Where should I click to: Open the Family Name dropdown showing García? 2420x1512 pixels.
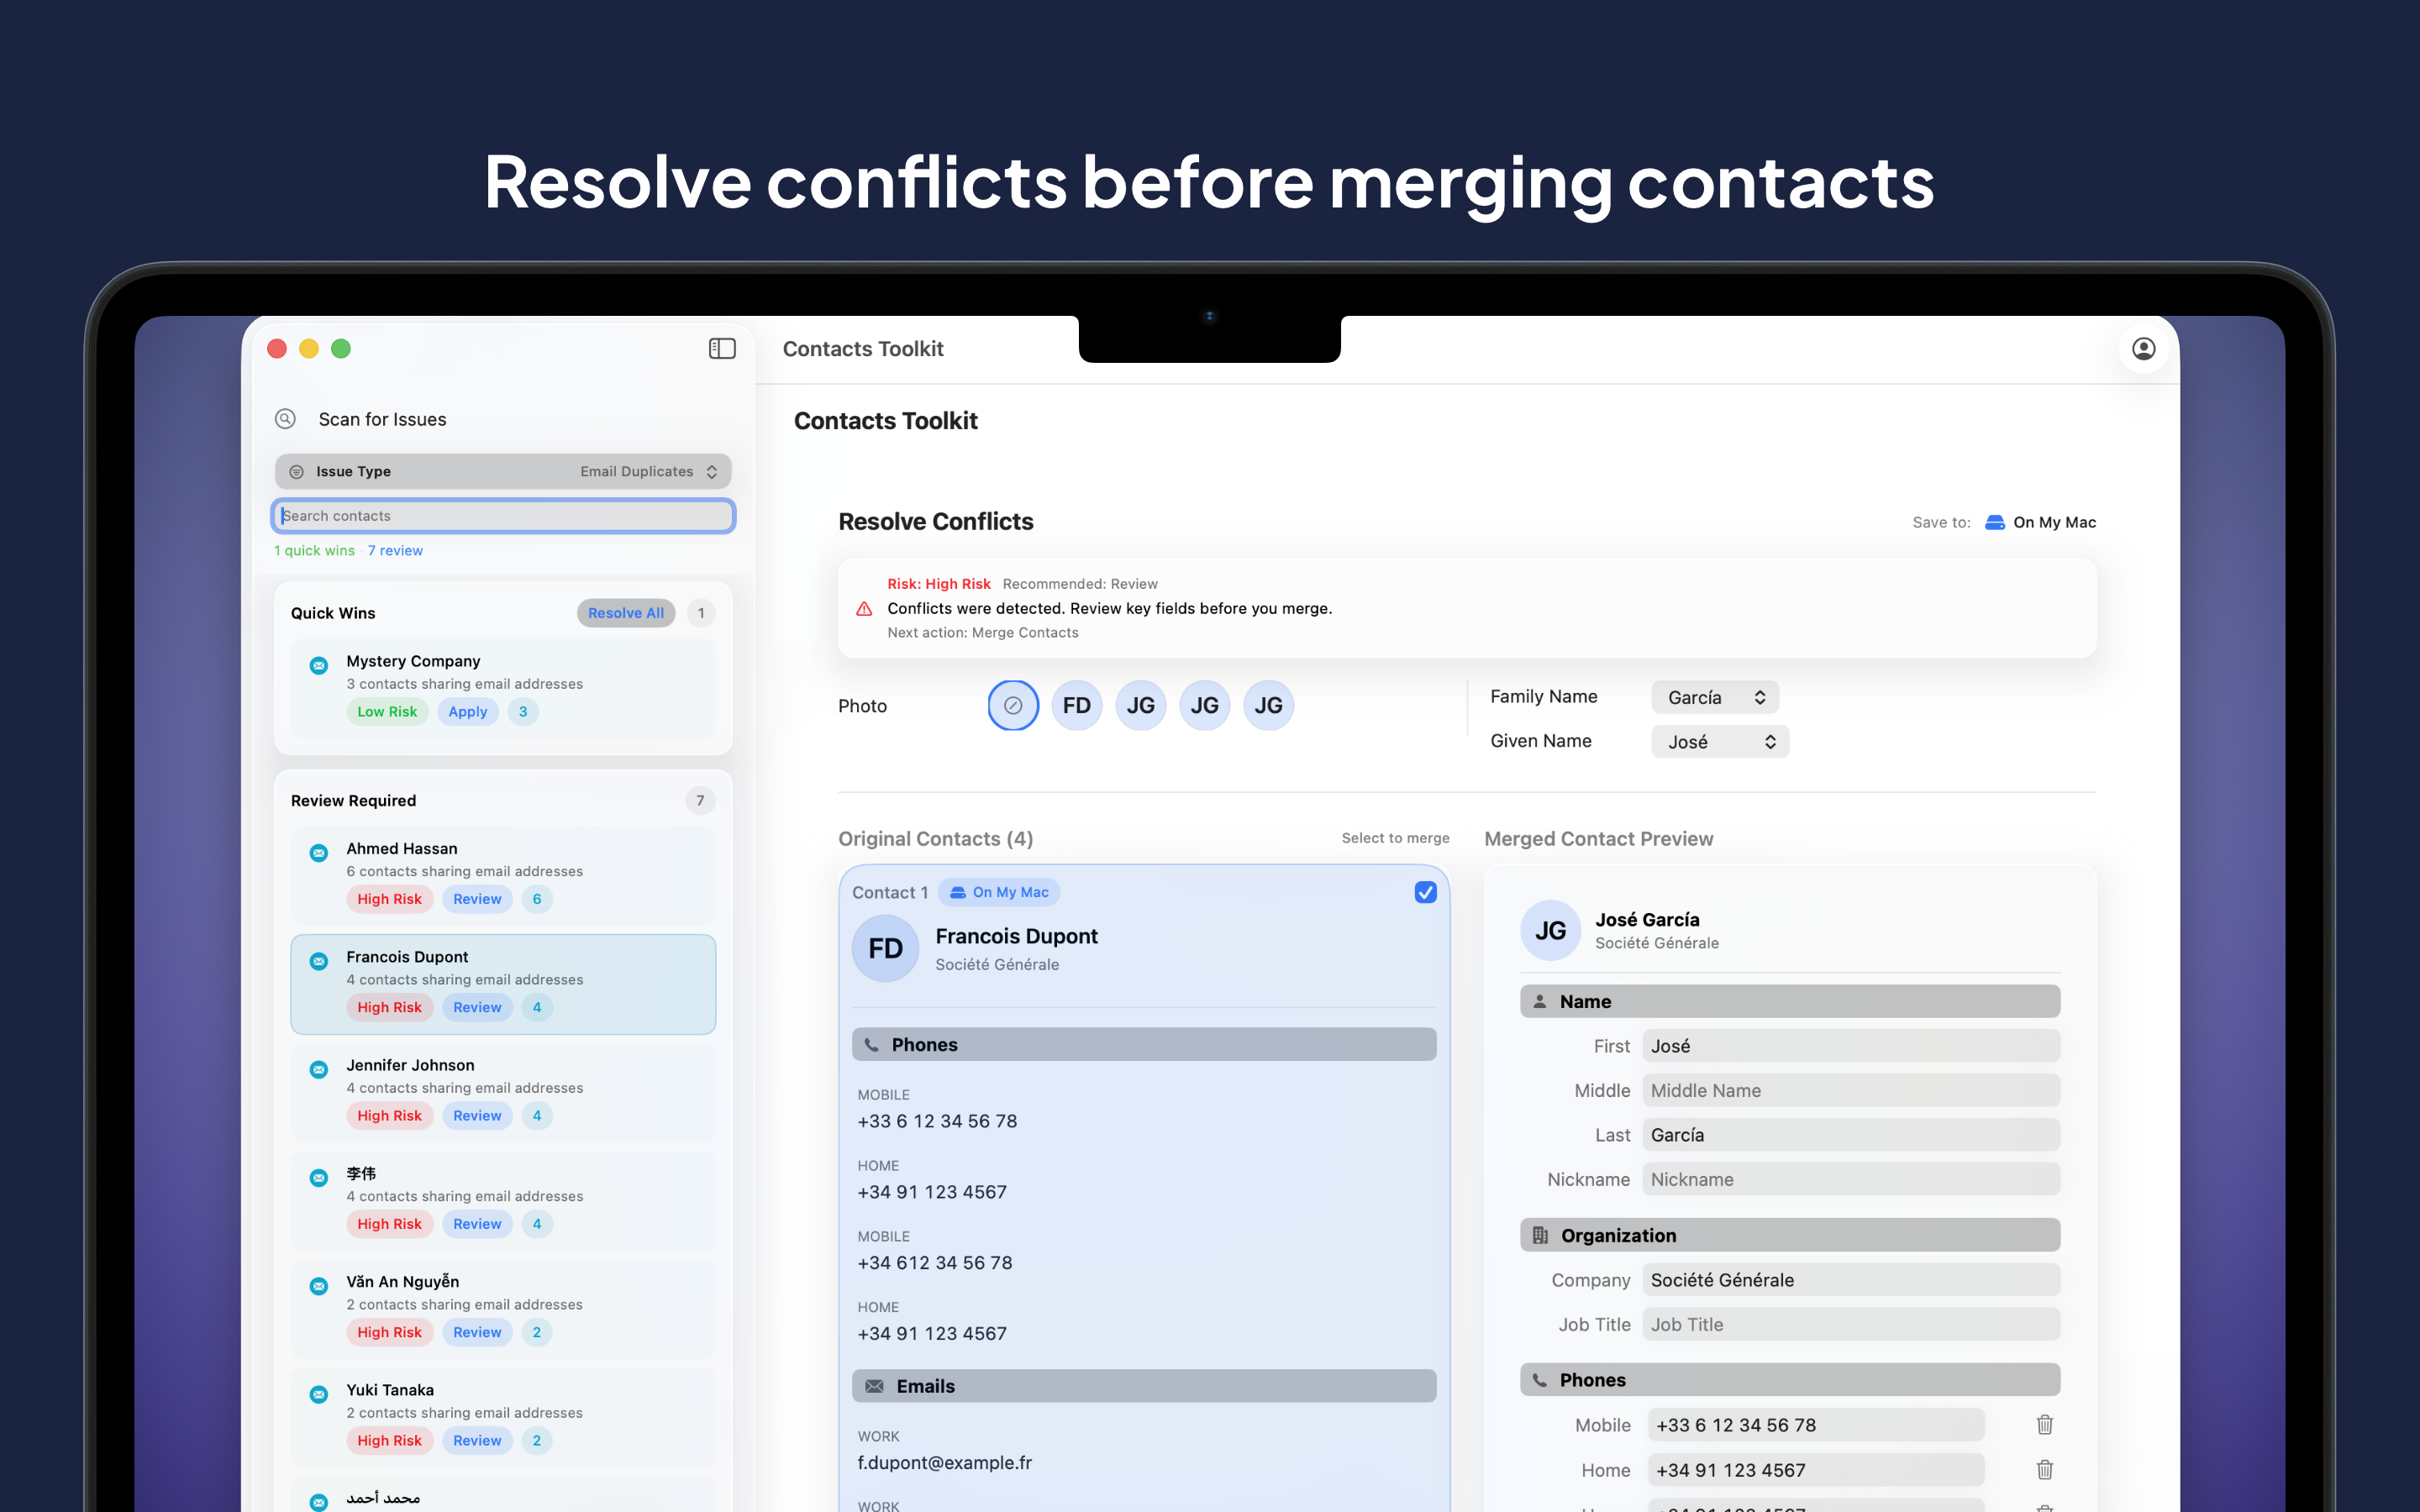click(x=1714, y=696)
